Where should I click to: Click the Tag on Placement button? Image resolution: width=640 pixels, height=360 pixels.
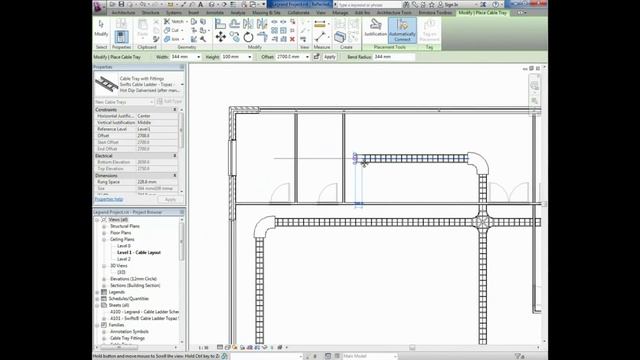(429, 30)
